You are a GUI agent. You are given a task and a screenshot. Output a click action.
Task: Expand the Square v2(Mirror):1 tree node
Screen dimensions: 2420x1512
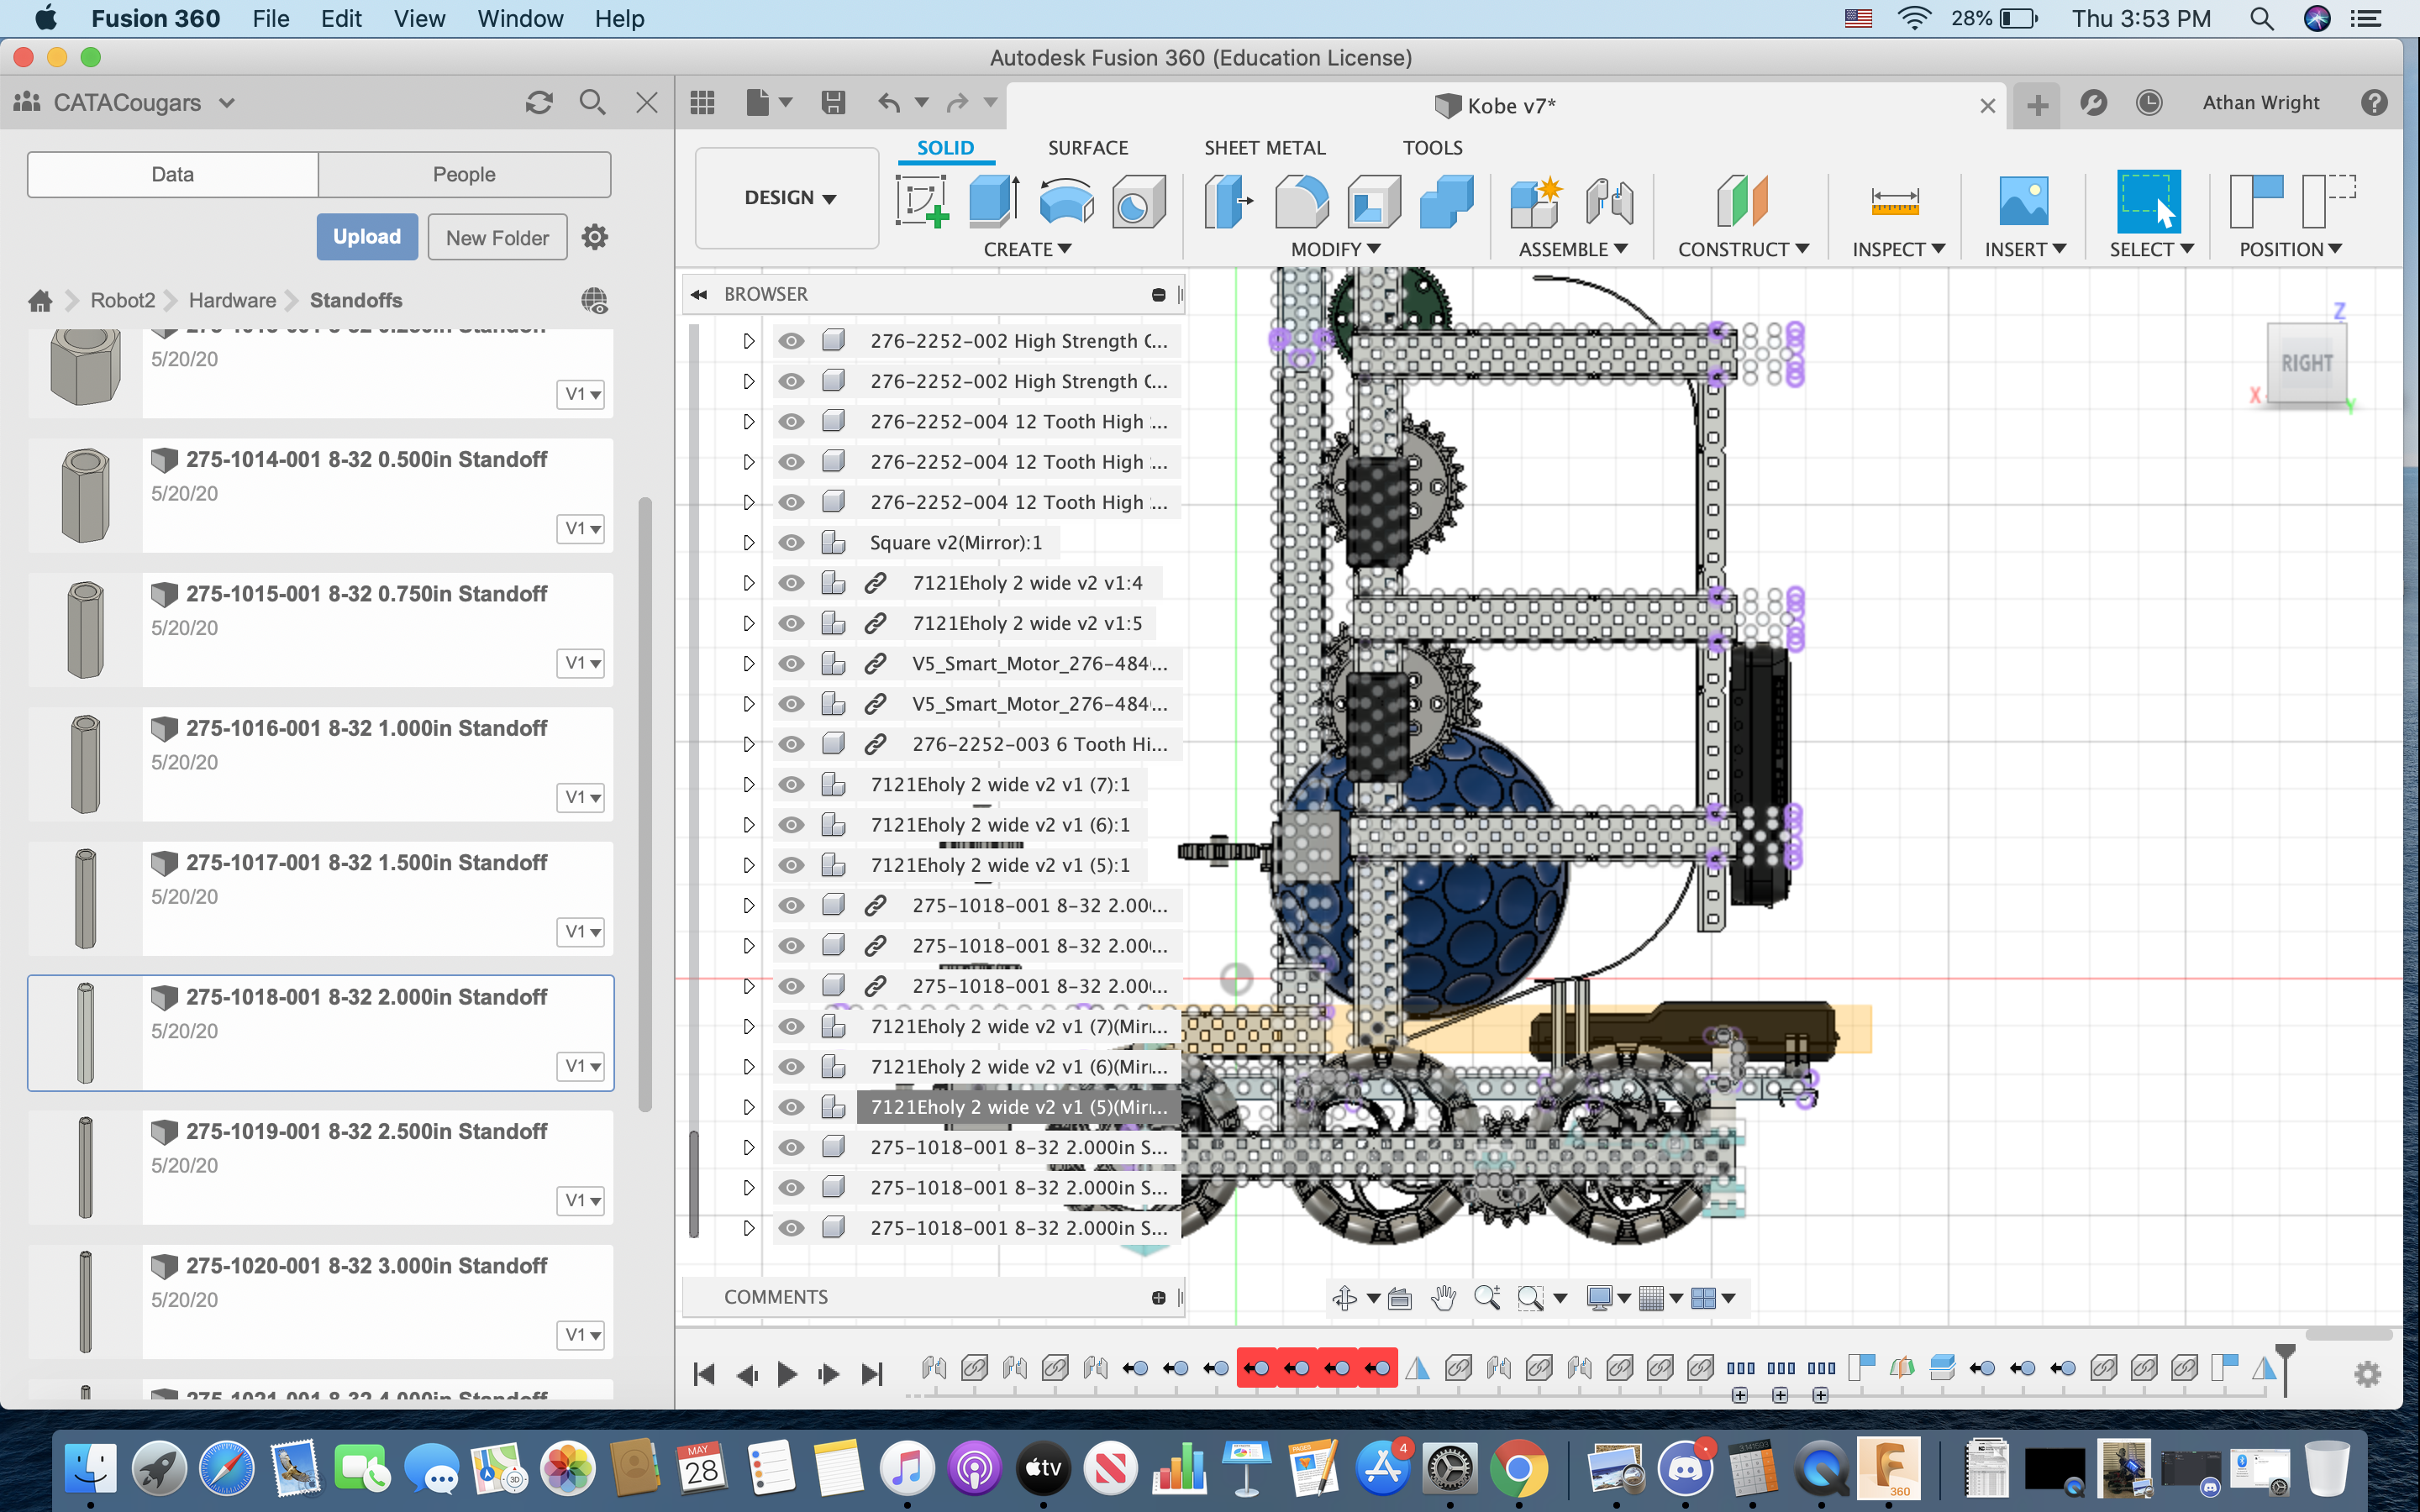pos(748,542)
